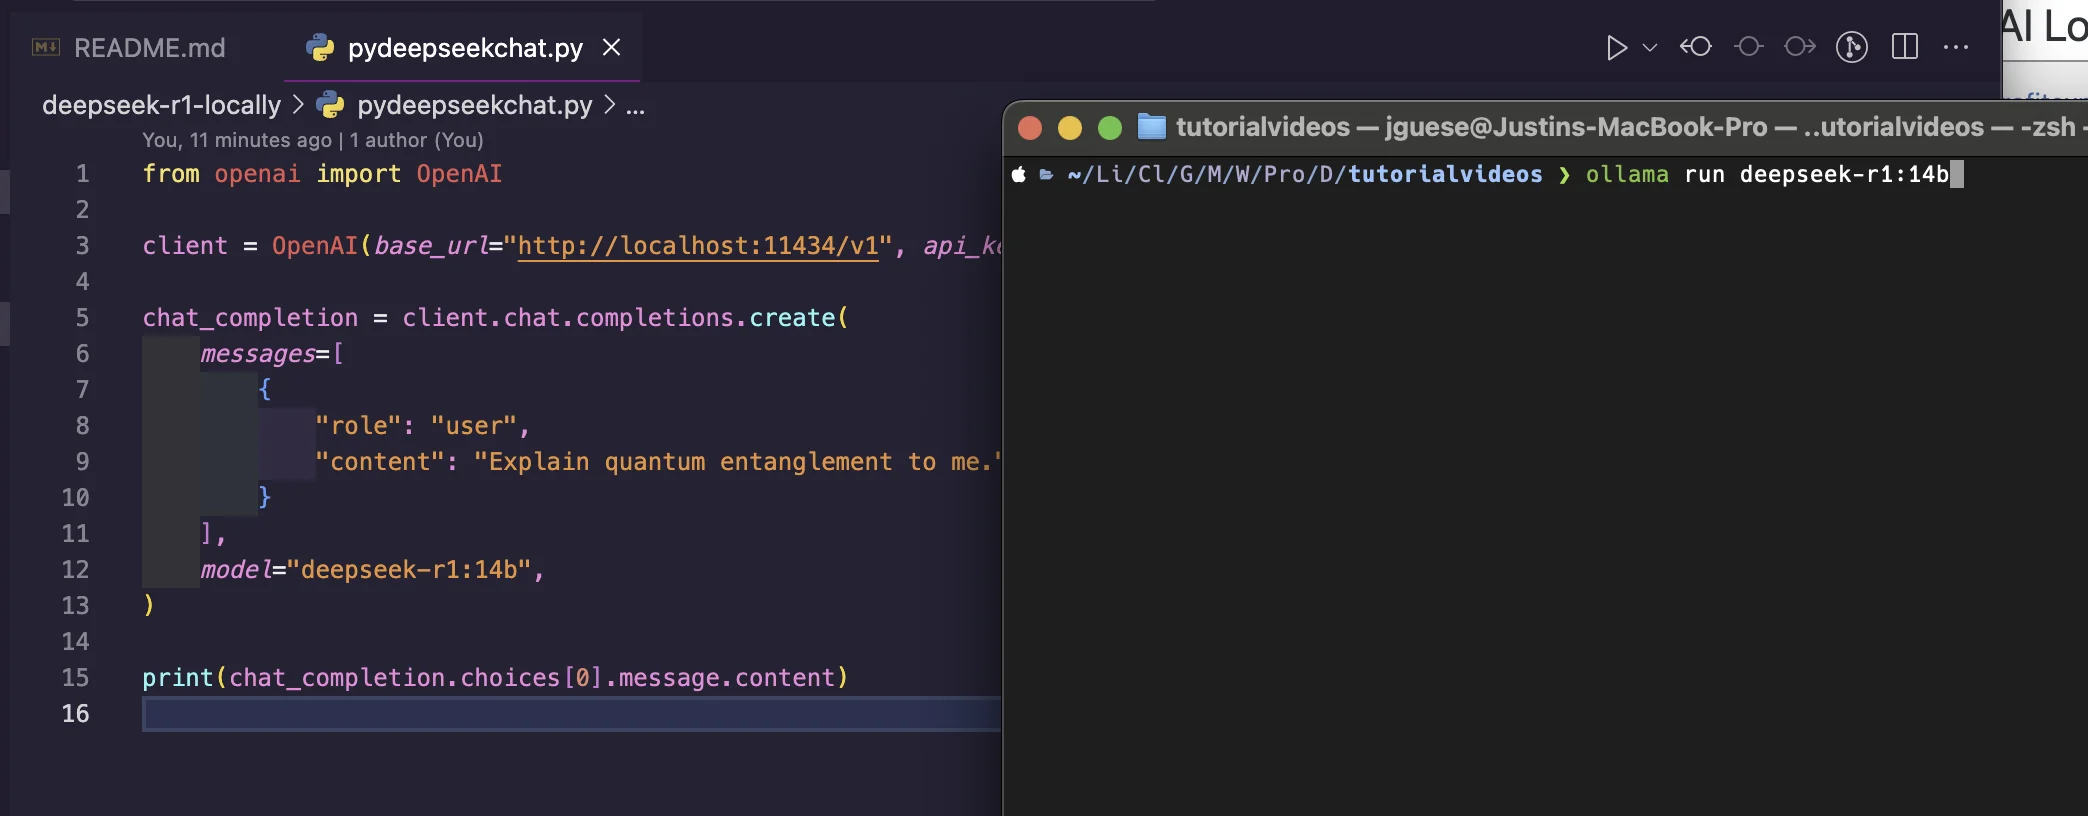Click the "role": "user" line
Screen dimensions: 2088x816
tap(421, 426)
